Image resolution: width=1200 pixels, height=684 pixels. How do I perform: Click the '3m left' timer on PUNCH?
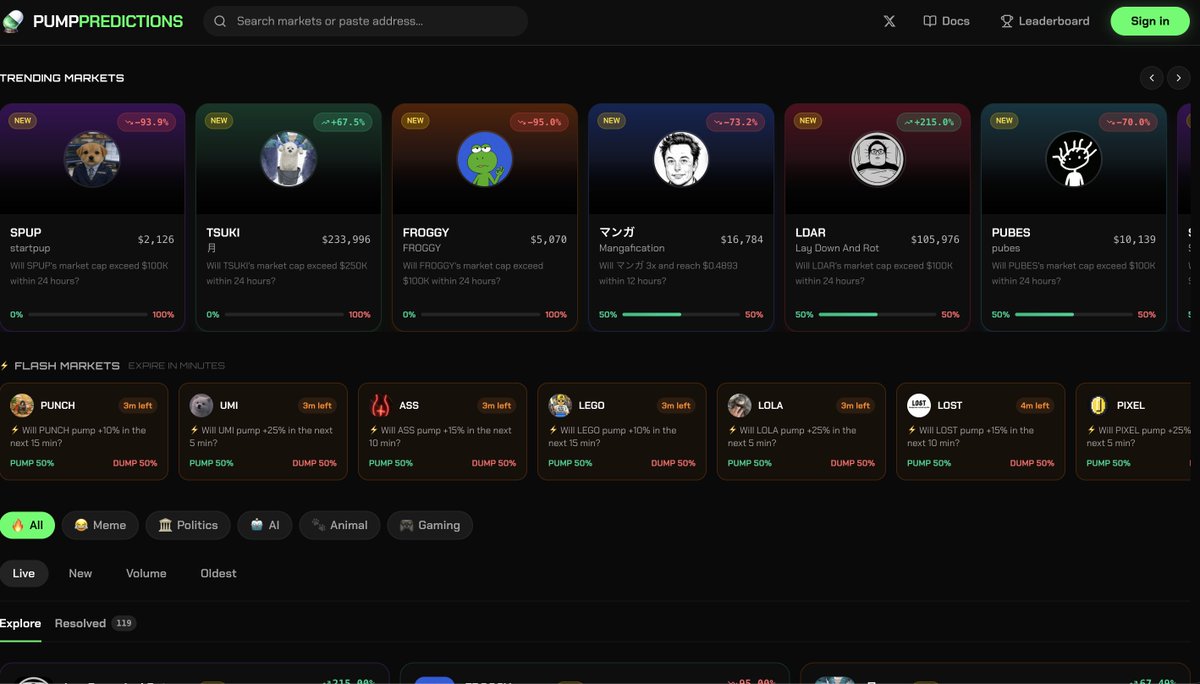pos(137,405)
